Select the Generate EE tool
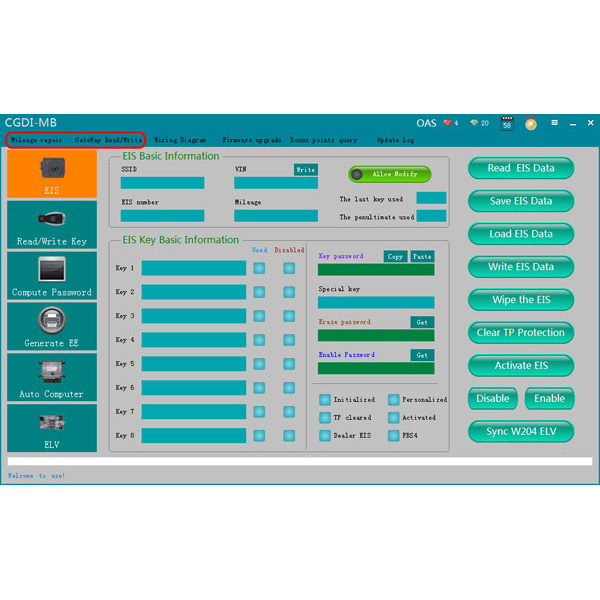Viewport: 600px width, 600px height. (52, 326)
